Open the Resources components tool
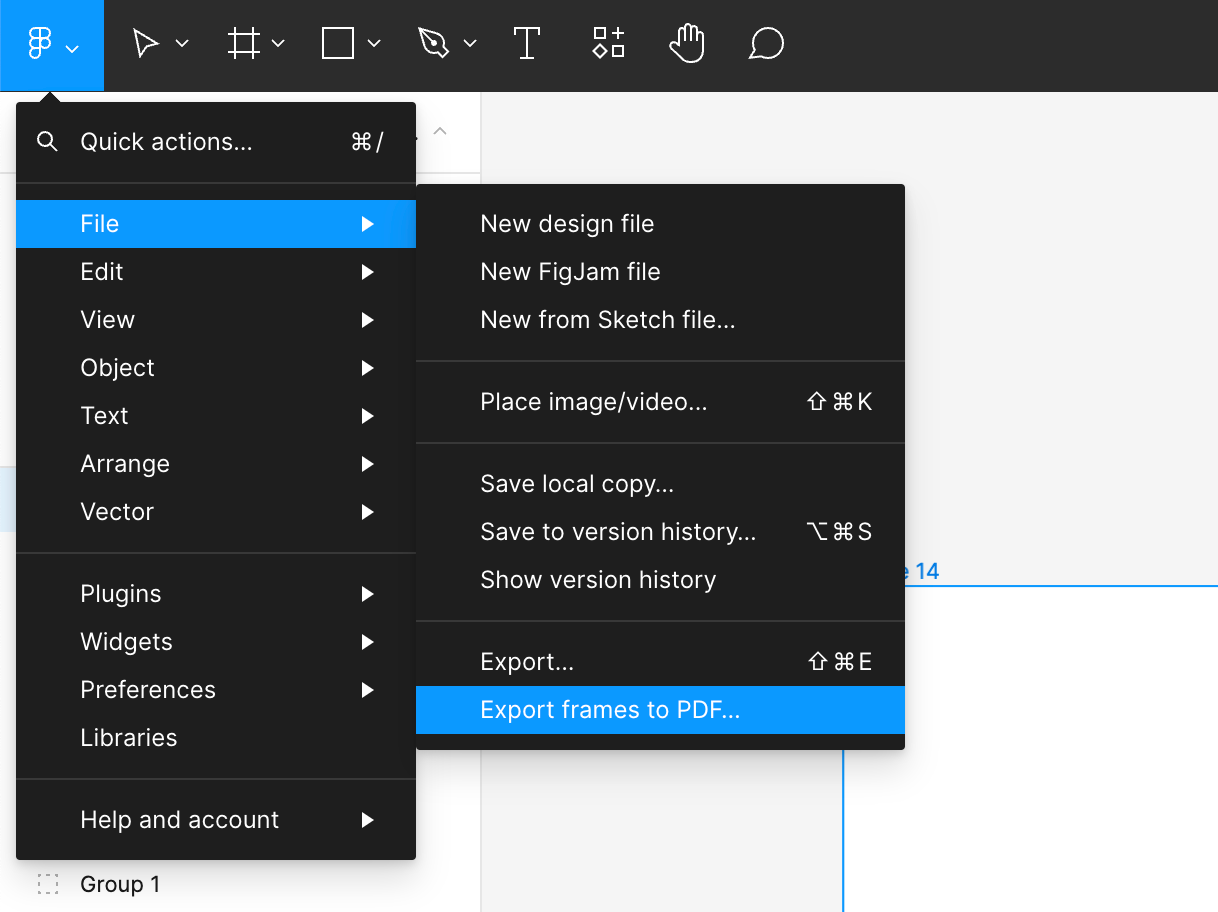Viewport: 1218px width, 912px height. 608,44
